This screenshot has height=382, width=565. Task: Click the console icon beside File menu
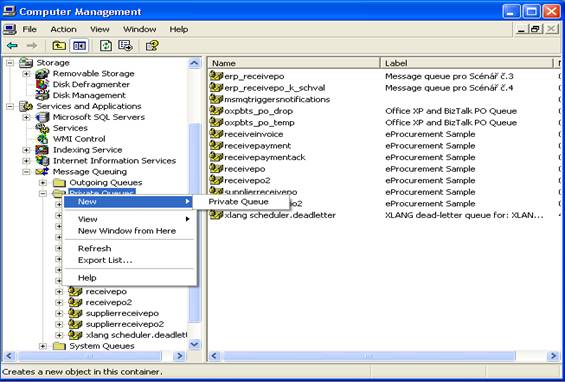10,29
